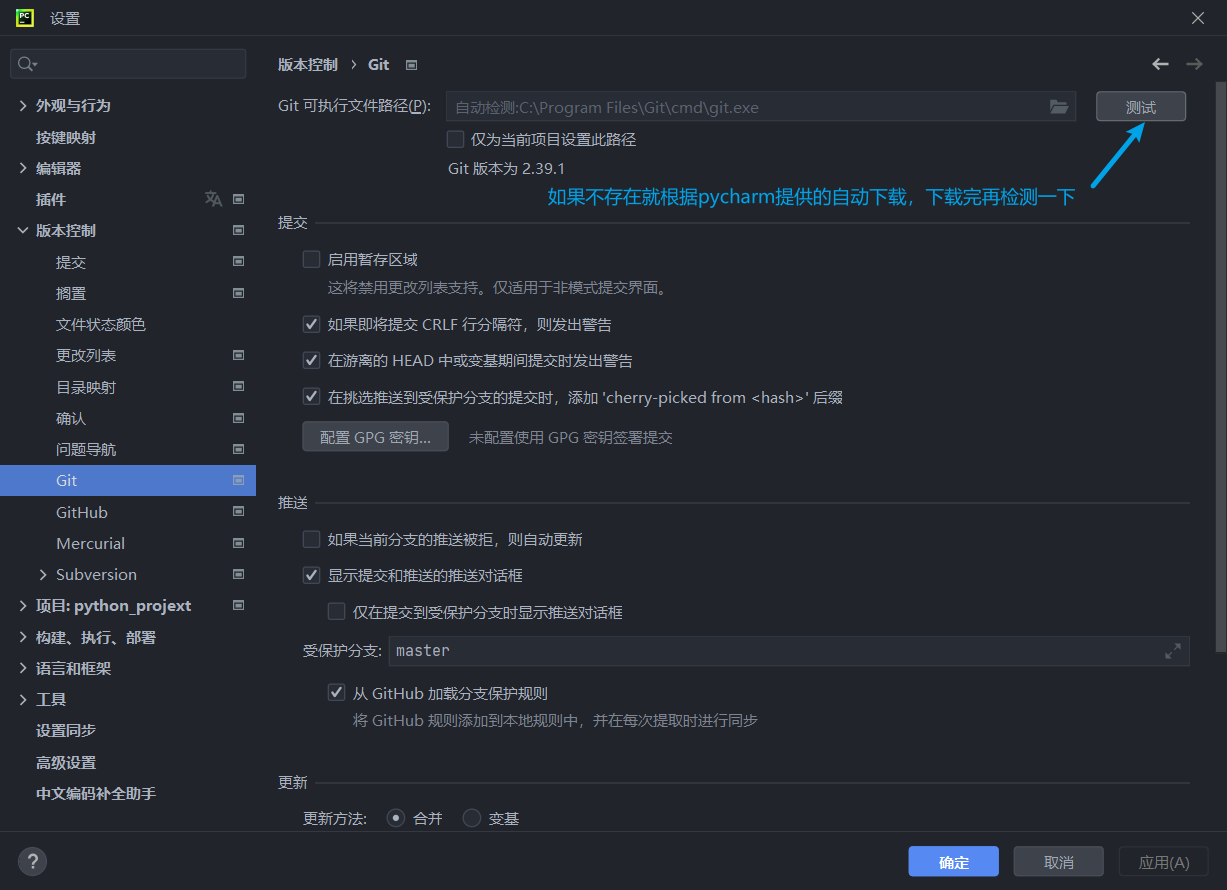Click the project icon on 问题导航 row
Image resolution: width=1227 pixels, height=890 pixels.
[238, 449]
